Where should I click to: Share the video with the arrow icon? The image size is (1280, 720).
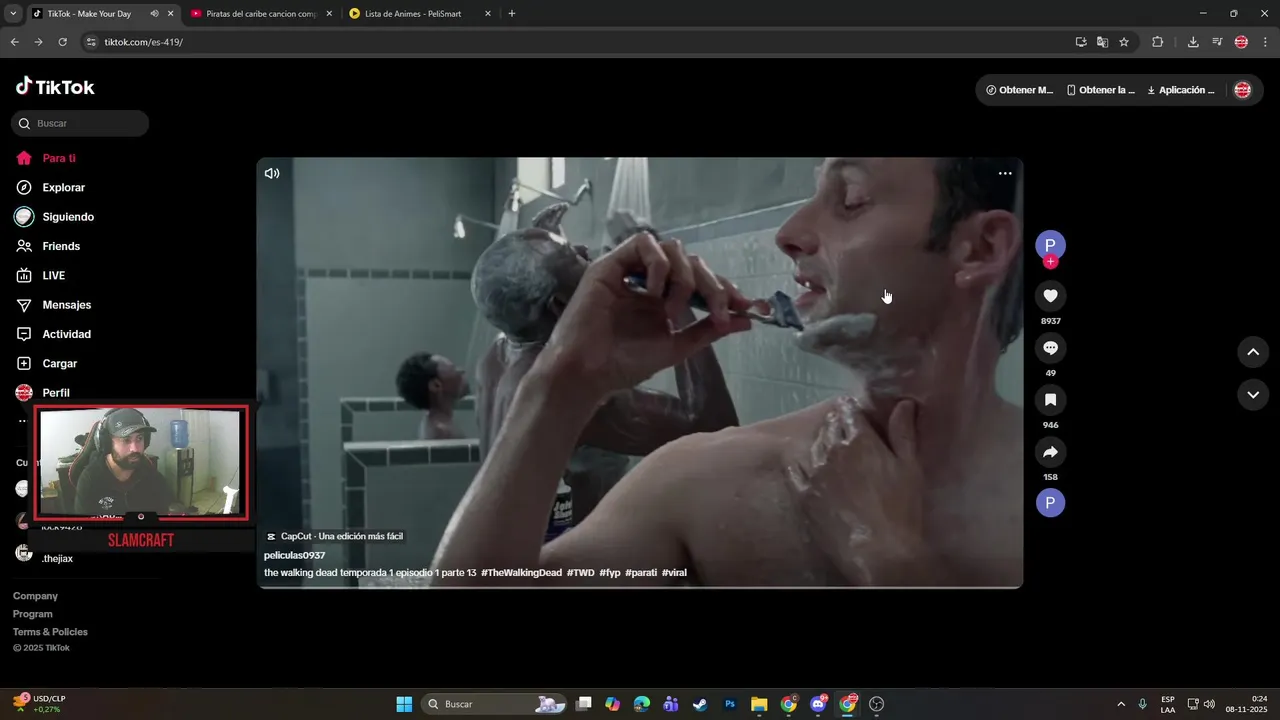(x=1050, y=452)
